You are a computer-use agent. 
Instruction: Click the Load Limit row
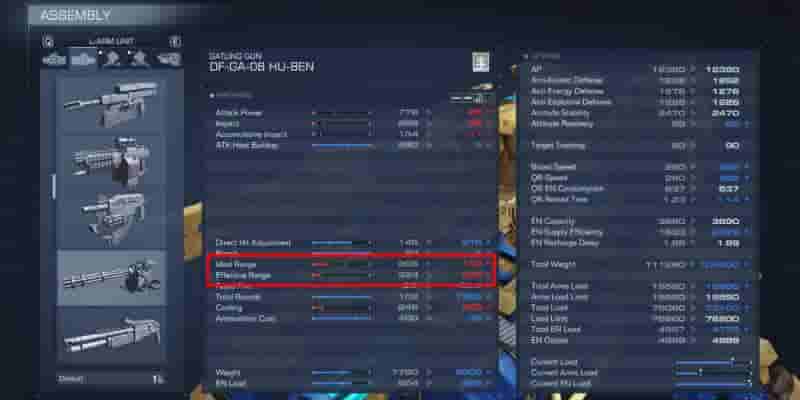(x=641, y=318)
